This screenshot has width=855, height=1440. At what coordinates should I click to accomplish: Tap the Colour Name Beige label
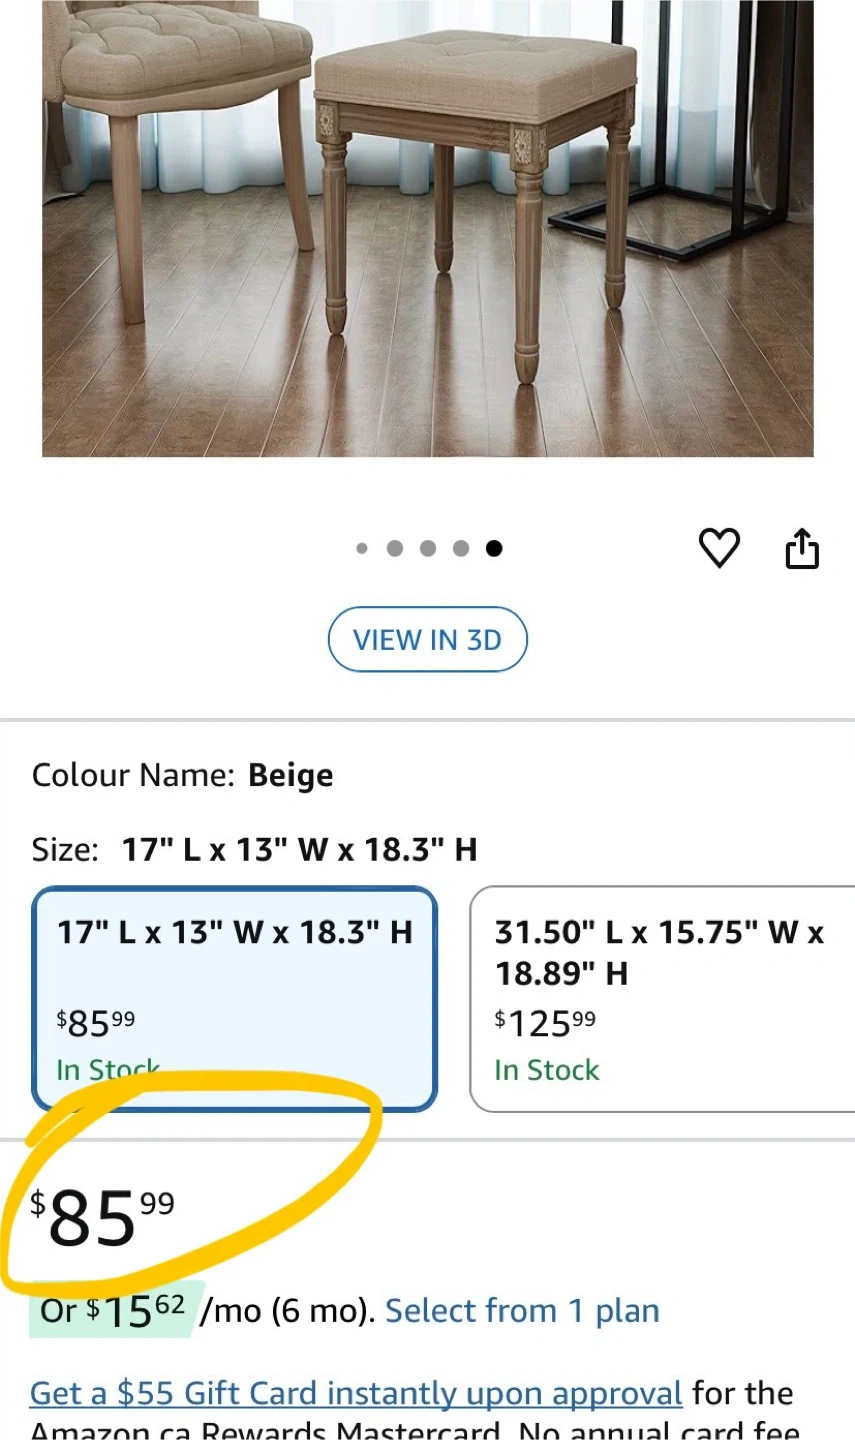pos(183,776)
